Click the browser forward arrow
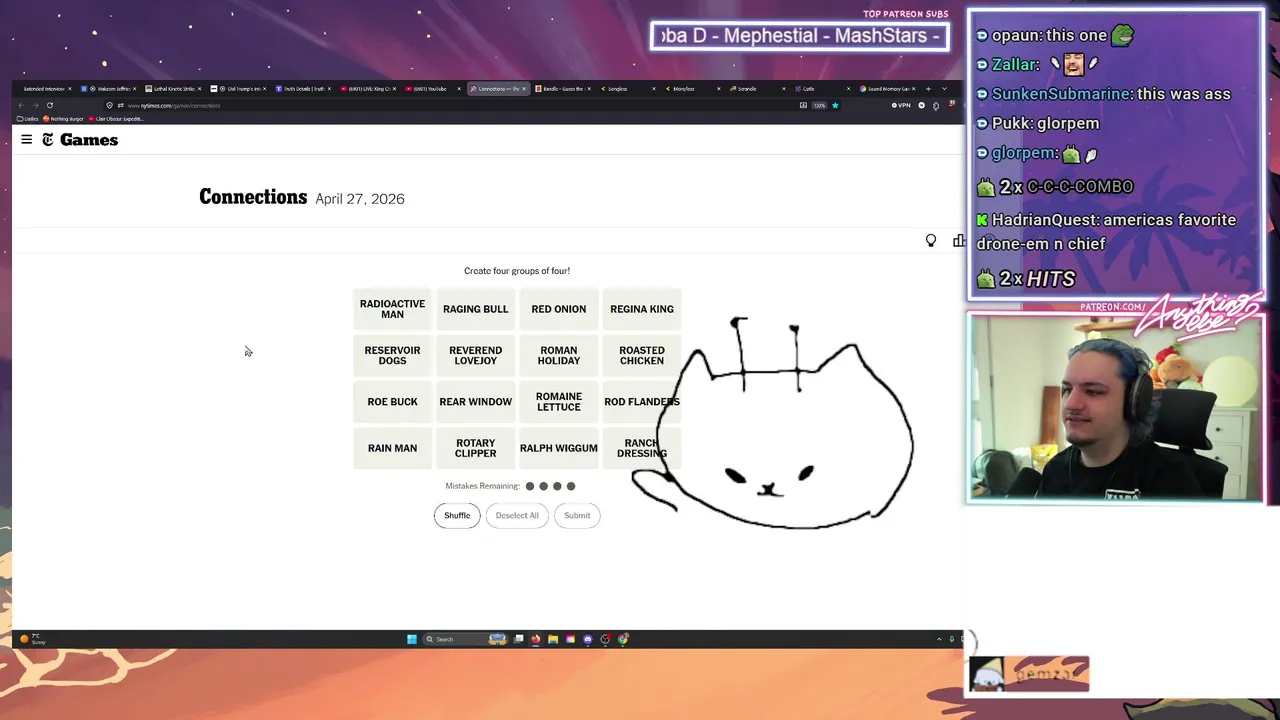 [35, 105]
